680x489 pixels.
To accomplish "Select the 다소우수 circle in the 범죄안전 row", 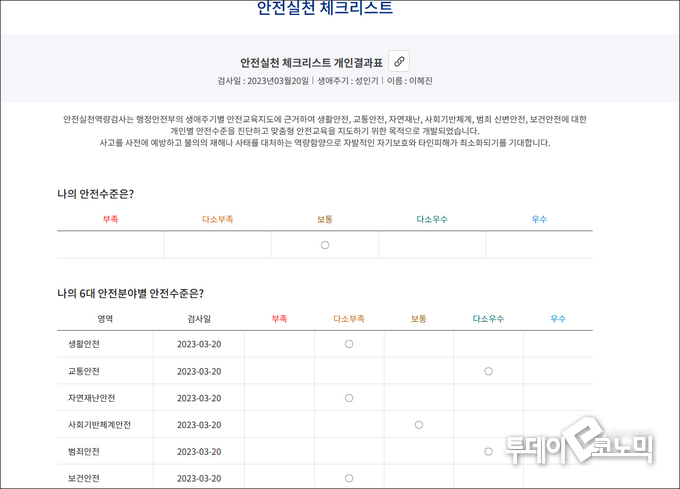I will pos(488,451).
